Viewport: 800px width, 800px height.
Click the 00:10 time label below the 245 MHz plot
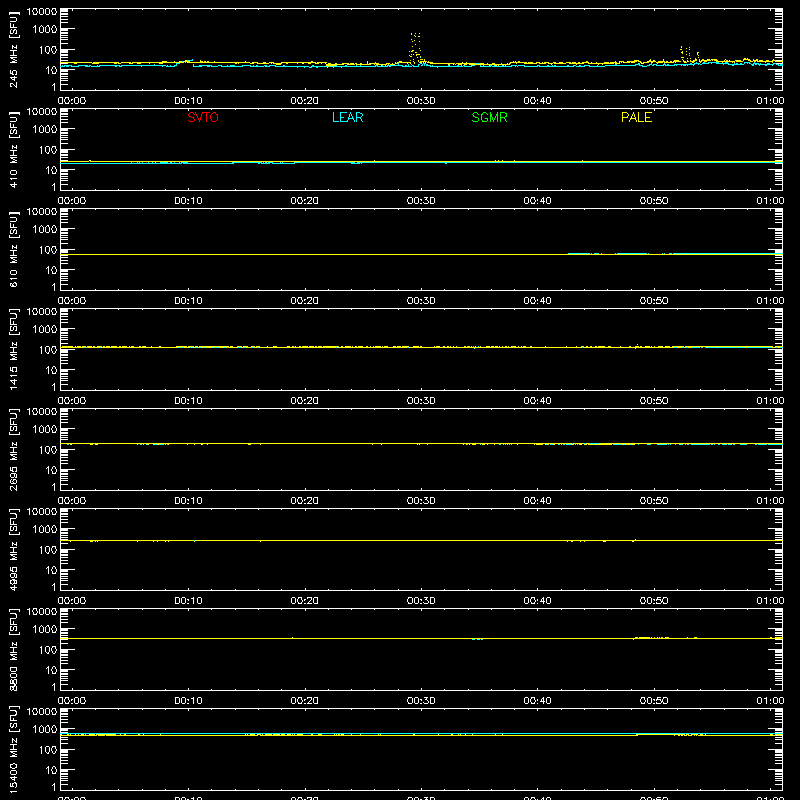pos(188,101)
